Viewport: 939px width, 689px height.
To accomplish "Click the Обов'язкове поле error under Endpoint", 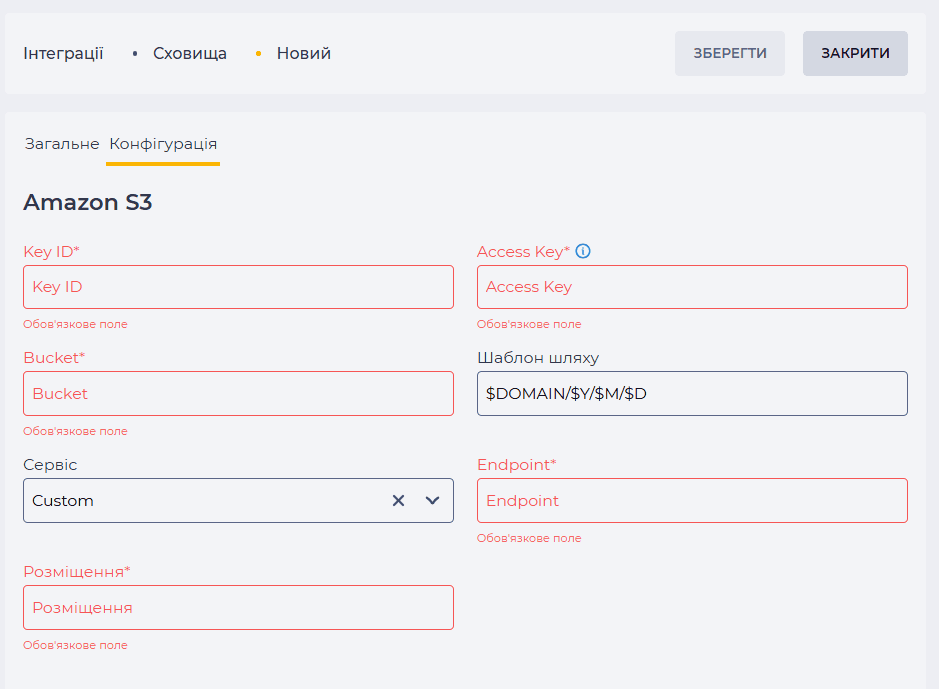I will point(529,539).
